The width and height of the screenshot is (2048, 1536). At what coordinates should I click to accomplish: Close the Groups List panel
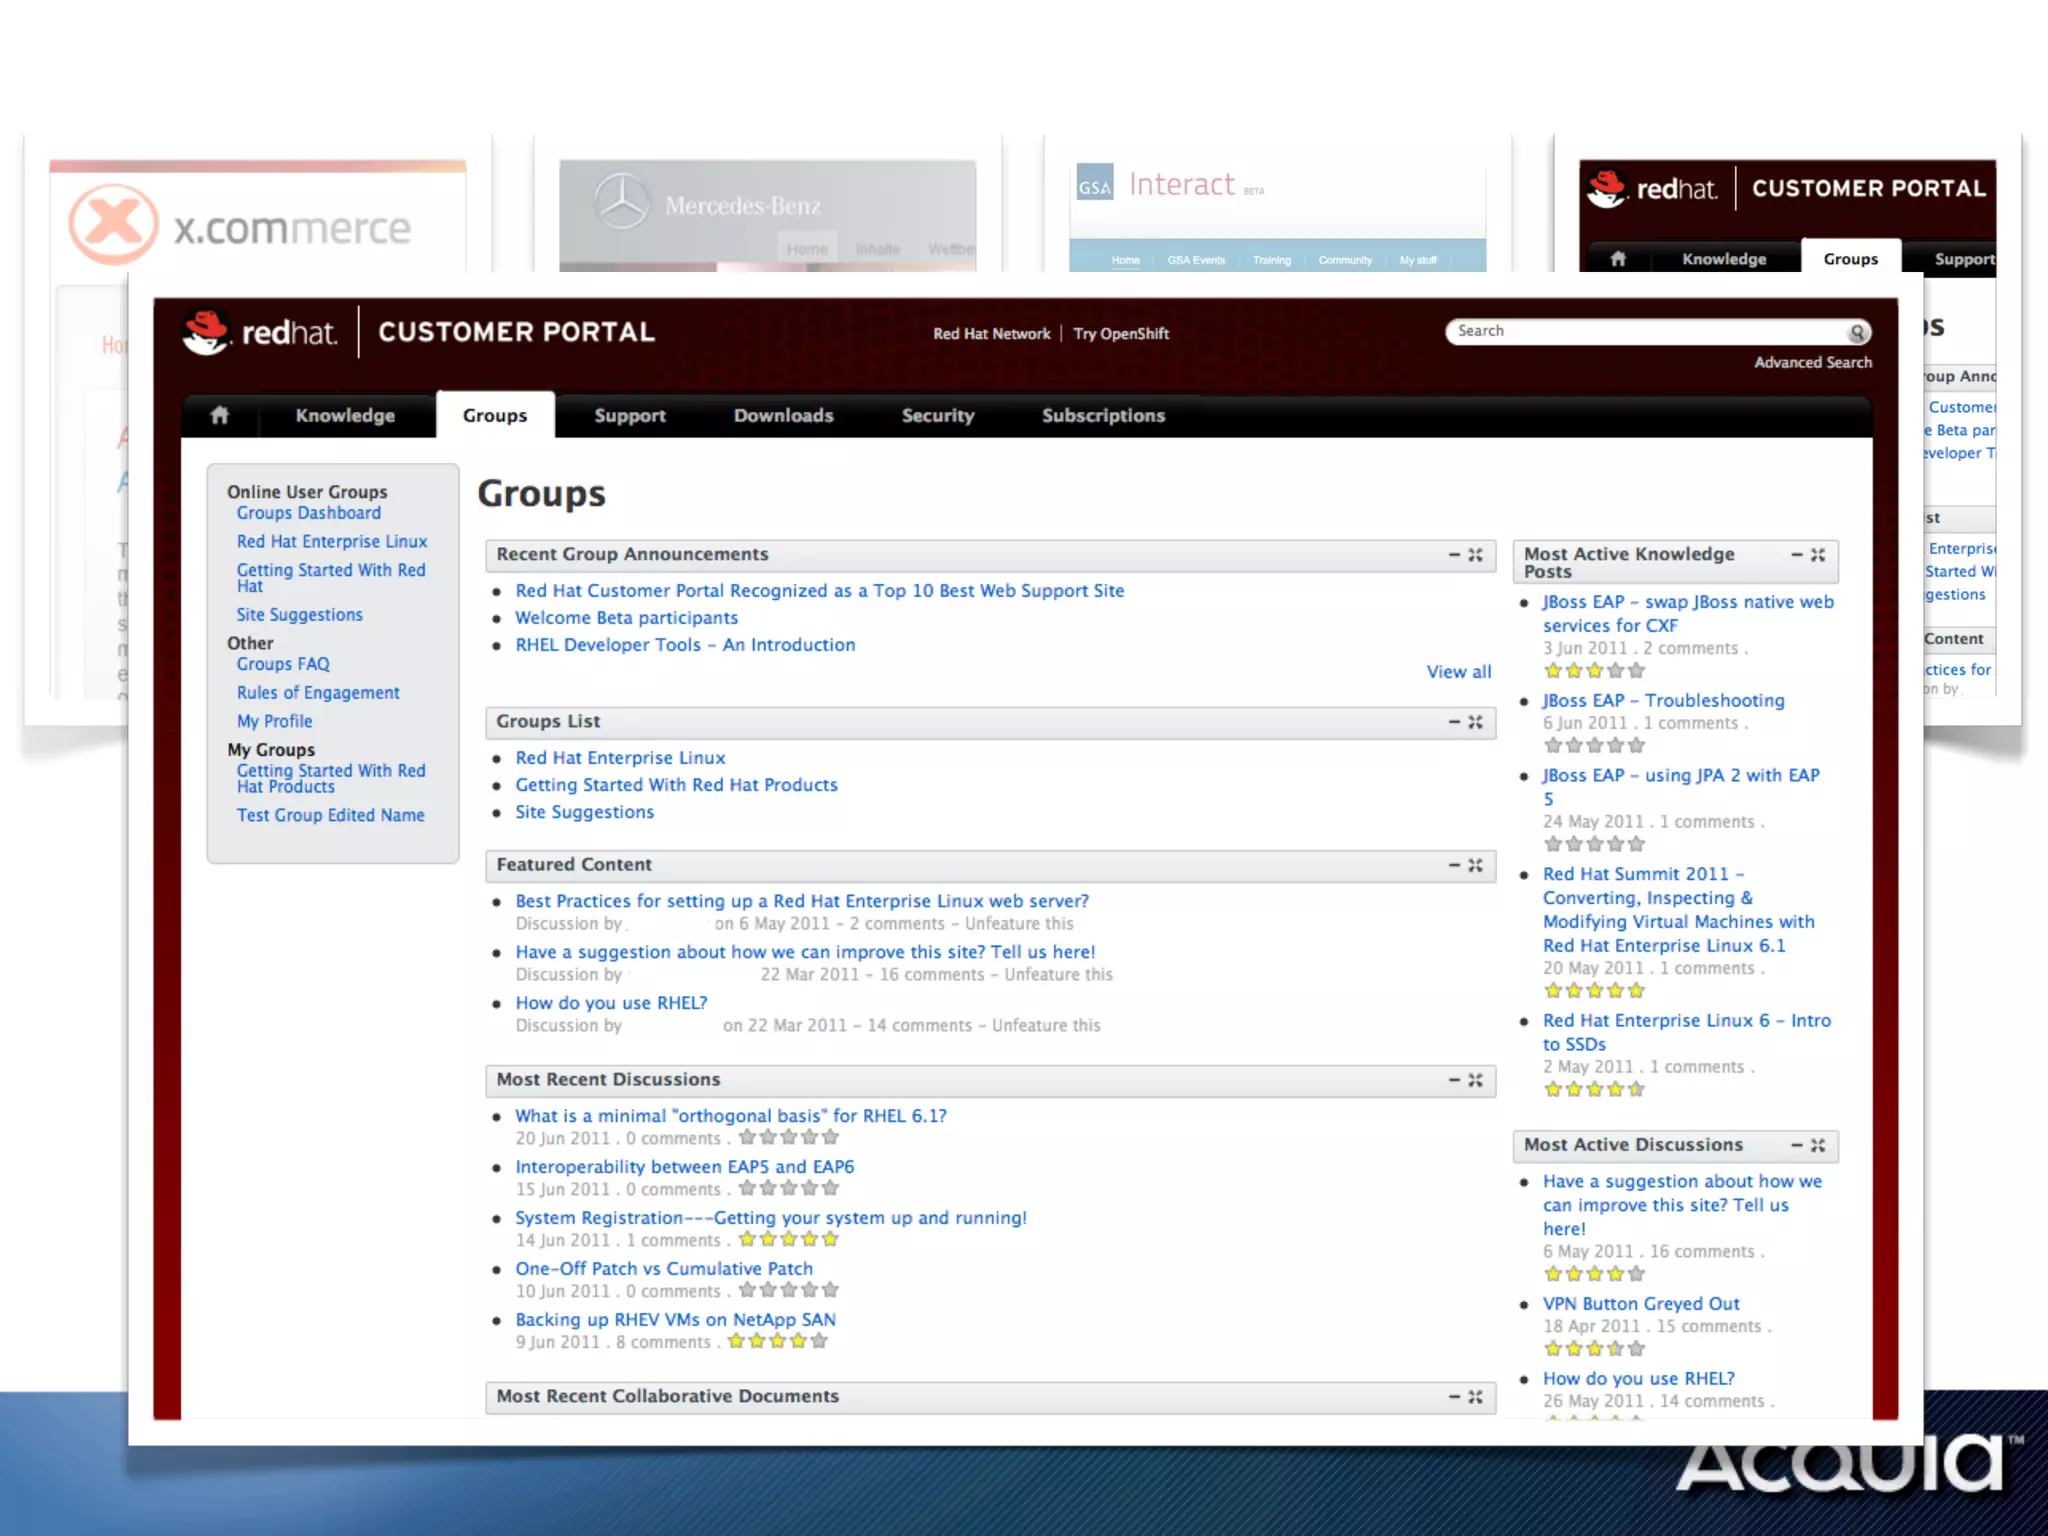[x=1476, y=722]
